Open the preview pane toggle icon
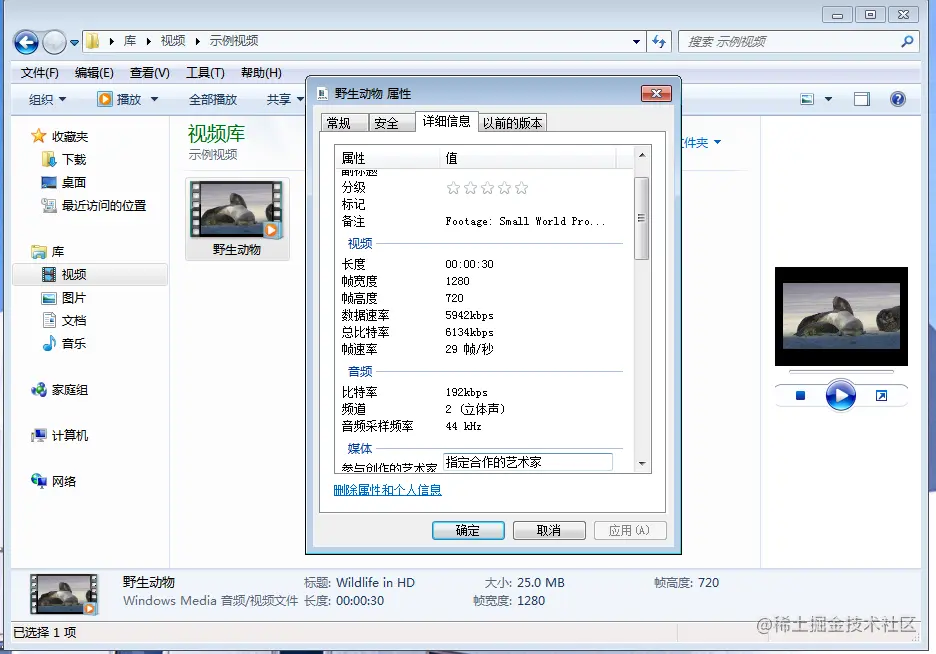 point(861,99)
